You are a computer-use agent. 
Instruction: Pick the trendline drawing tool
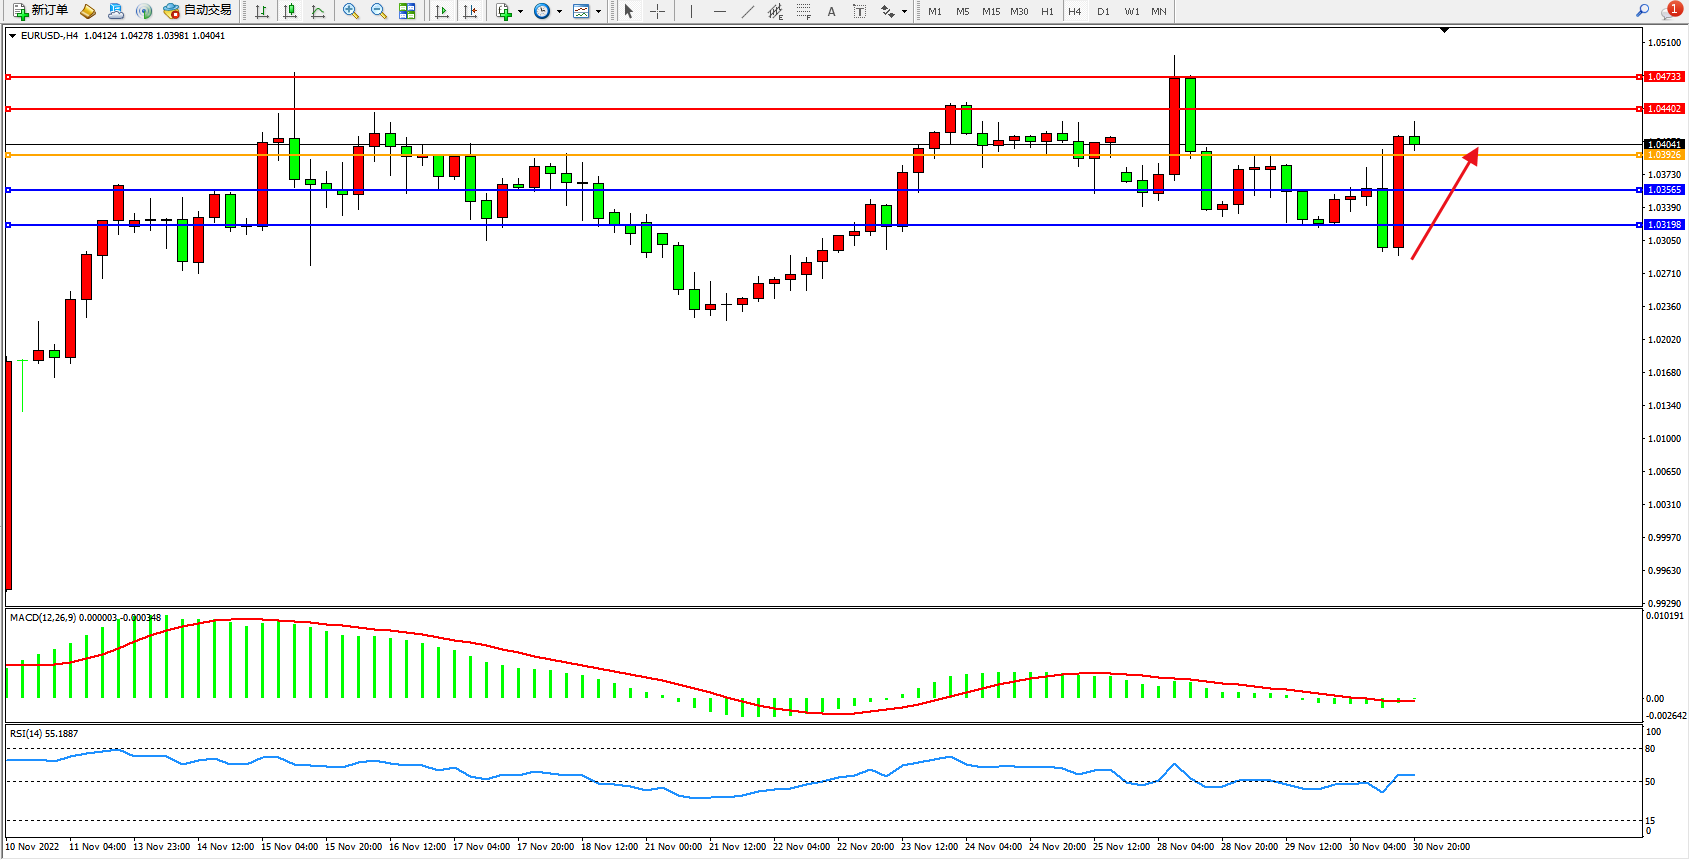[x=747, y=11]
